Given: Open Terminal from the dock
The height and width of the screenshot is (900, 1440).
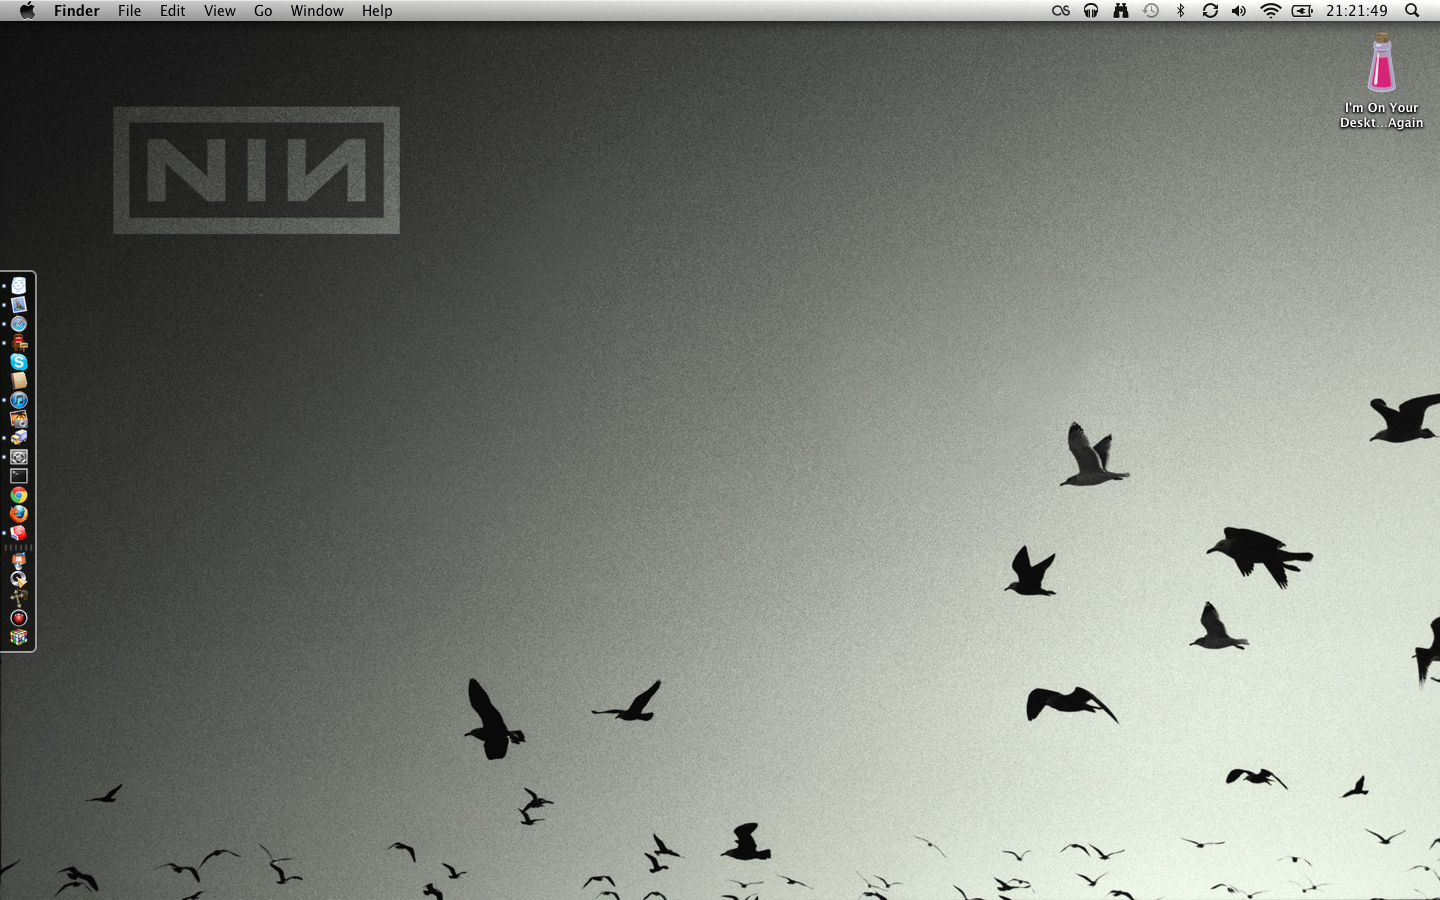Looking at the screenshot, I should coord(19,476).
